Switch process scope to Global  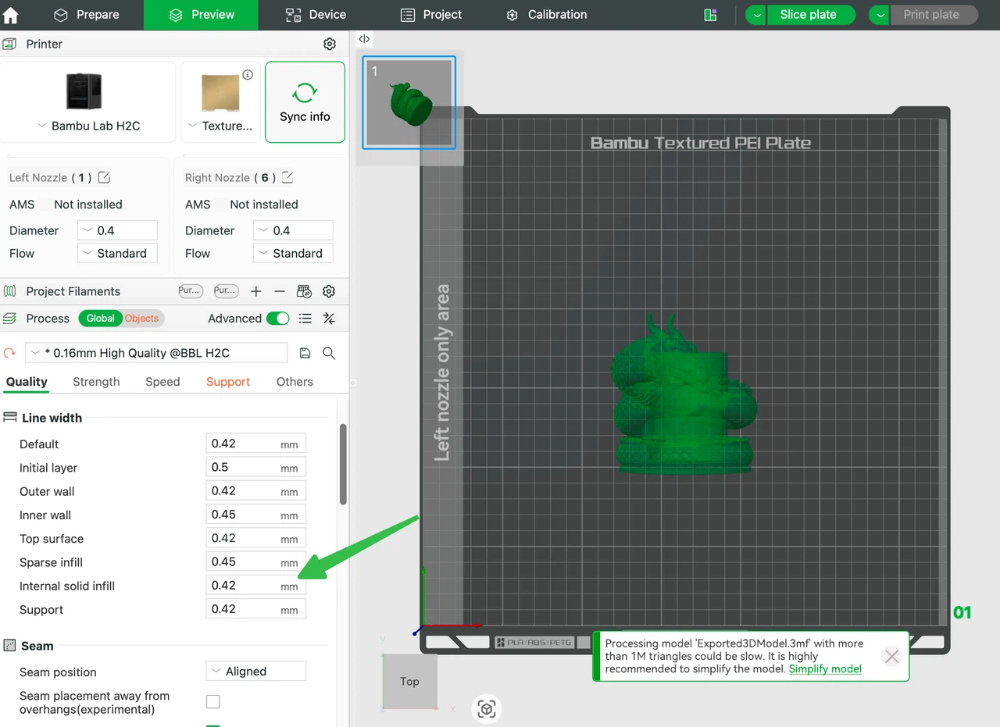click(100, 318)
